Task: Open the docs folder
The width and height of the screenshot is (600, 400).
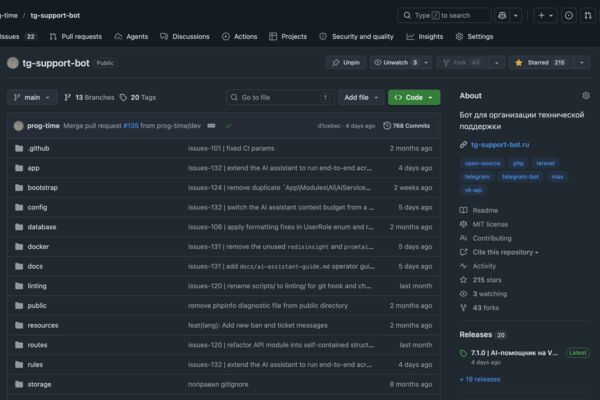Action: tap(35, 266)
